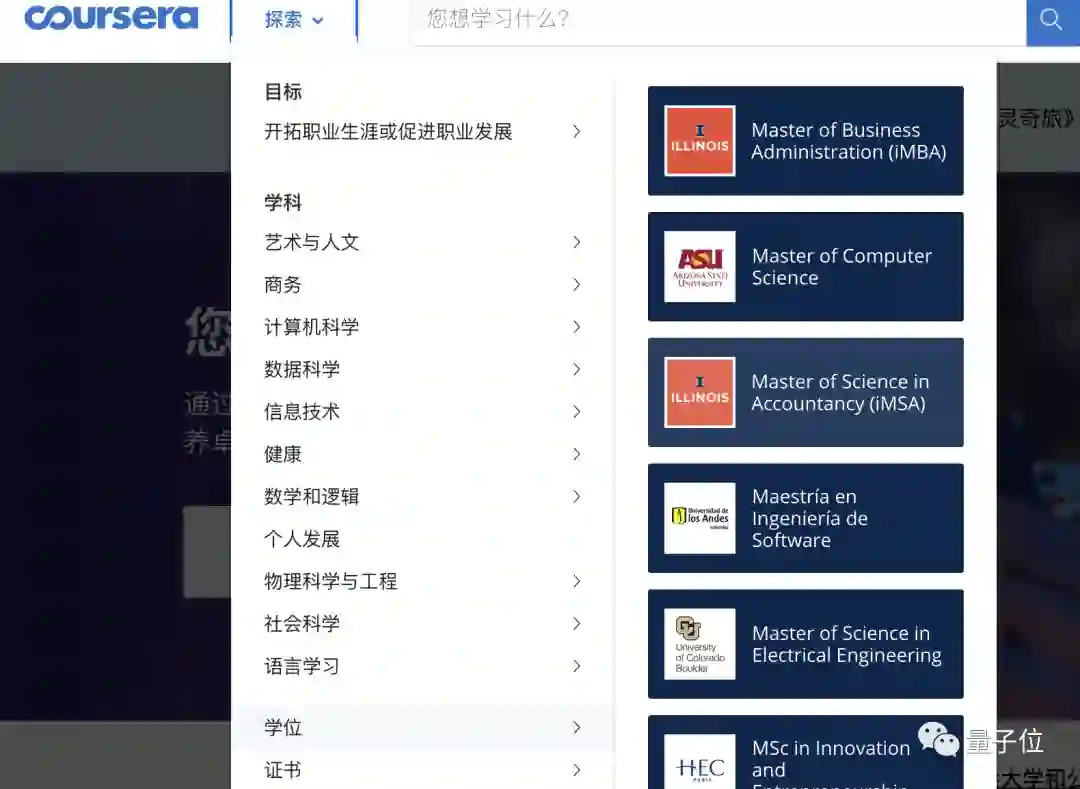The height and width of the screenshot is (789, 1080).
Task: Click the Illinois logo on iMSA card
Action: (x=700, y=392)
